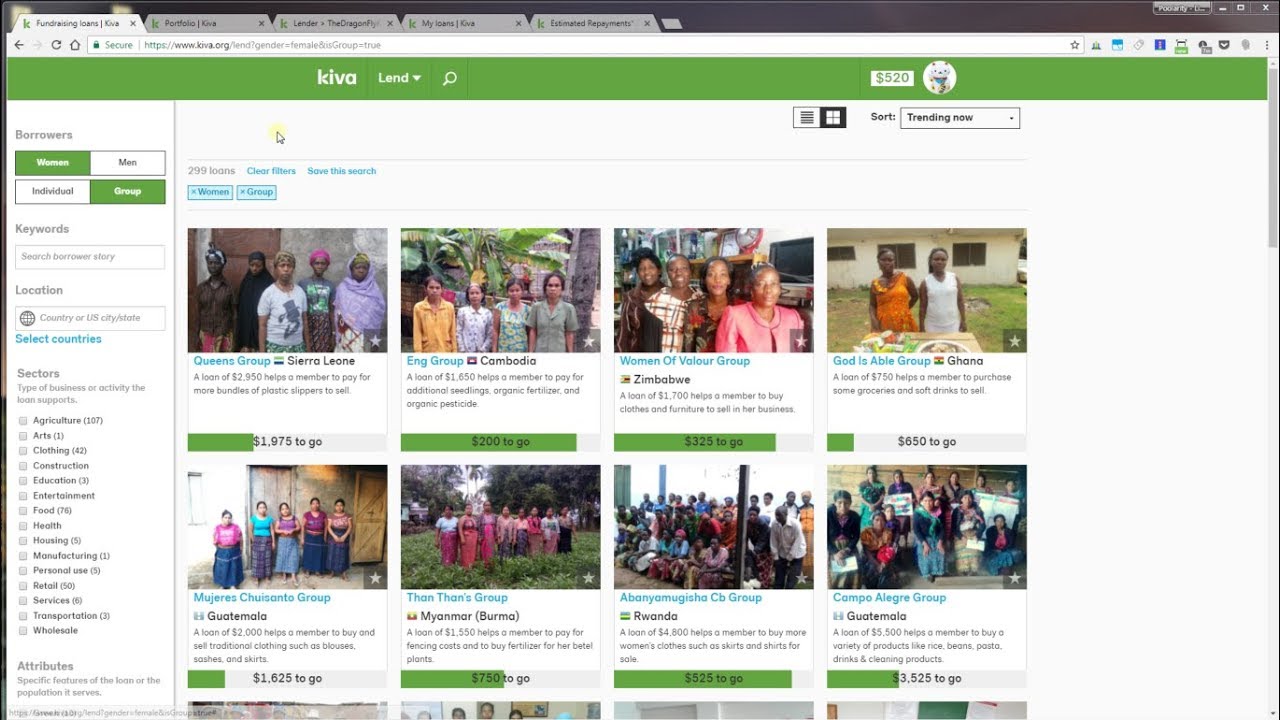Check the Agriculture sector box
The image size is (1280, 720).
23,421
